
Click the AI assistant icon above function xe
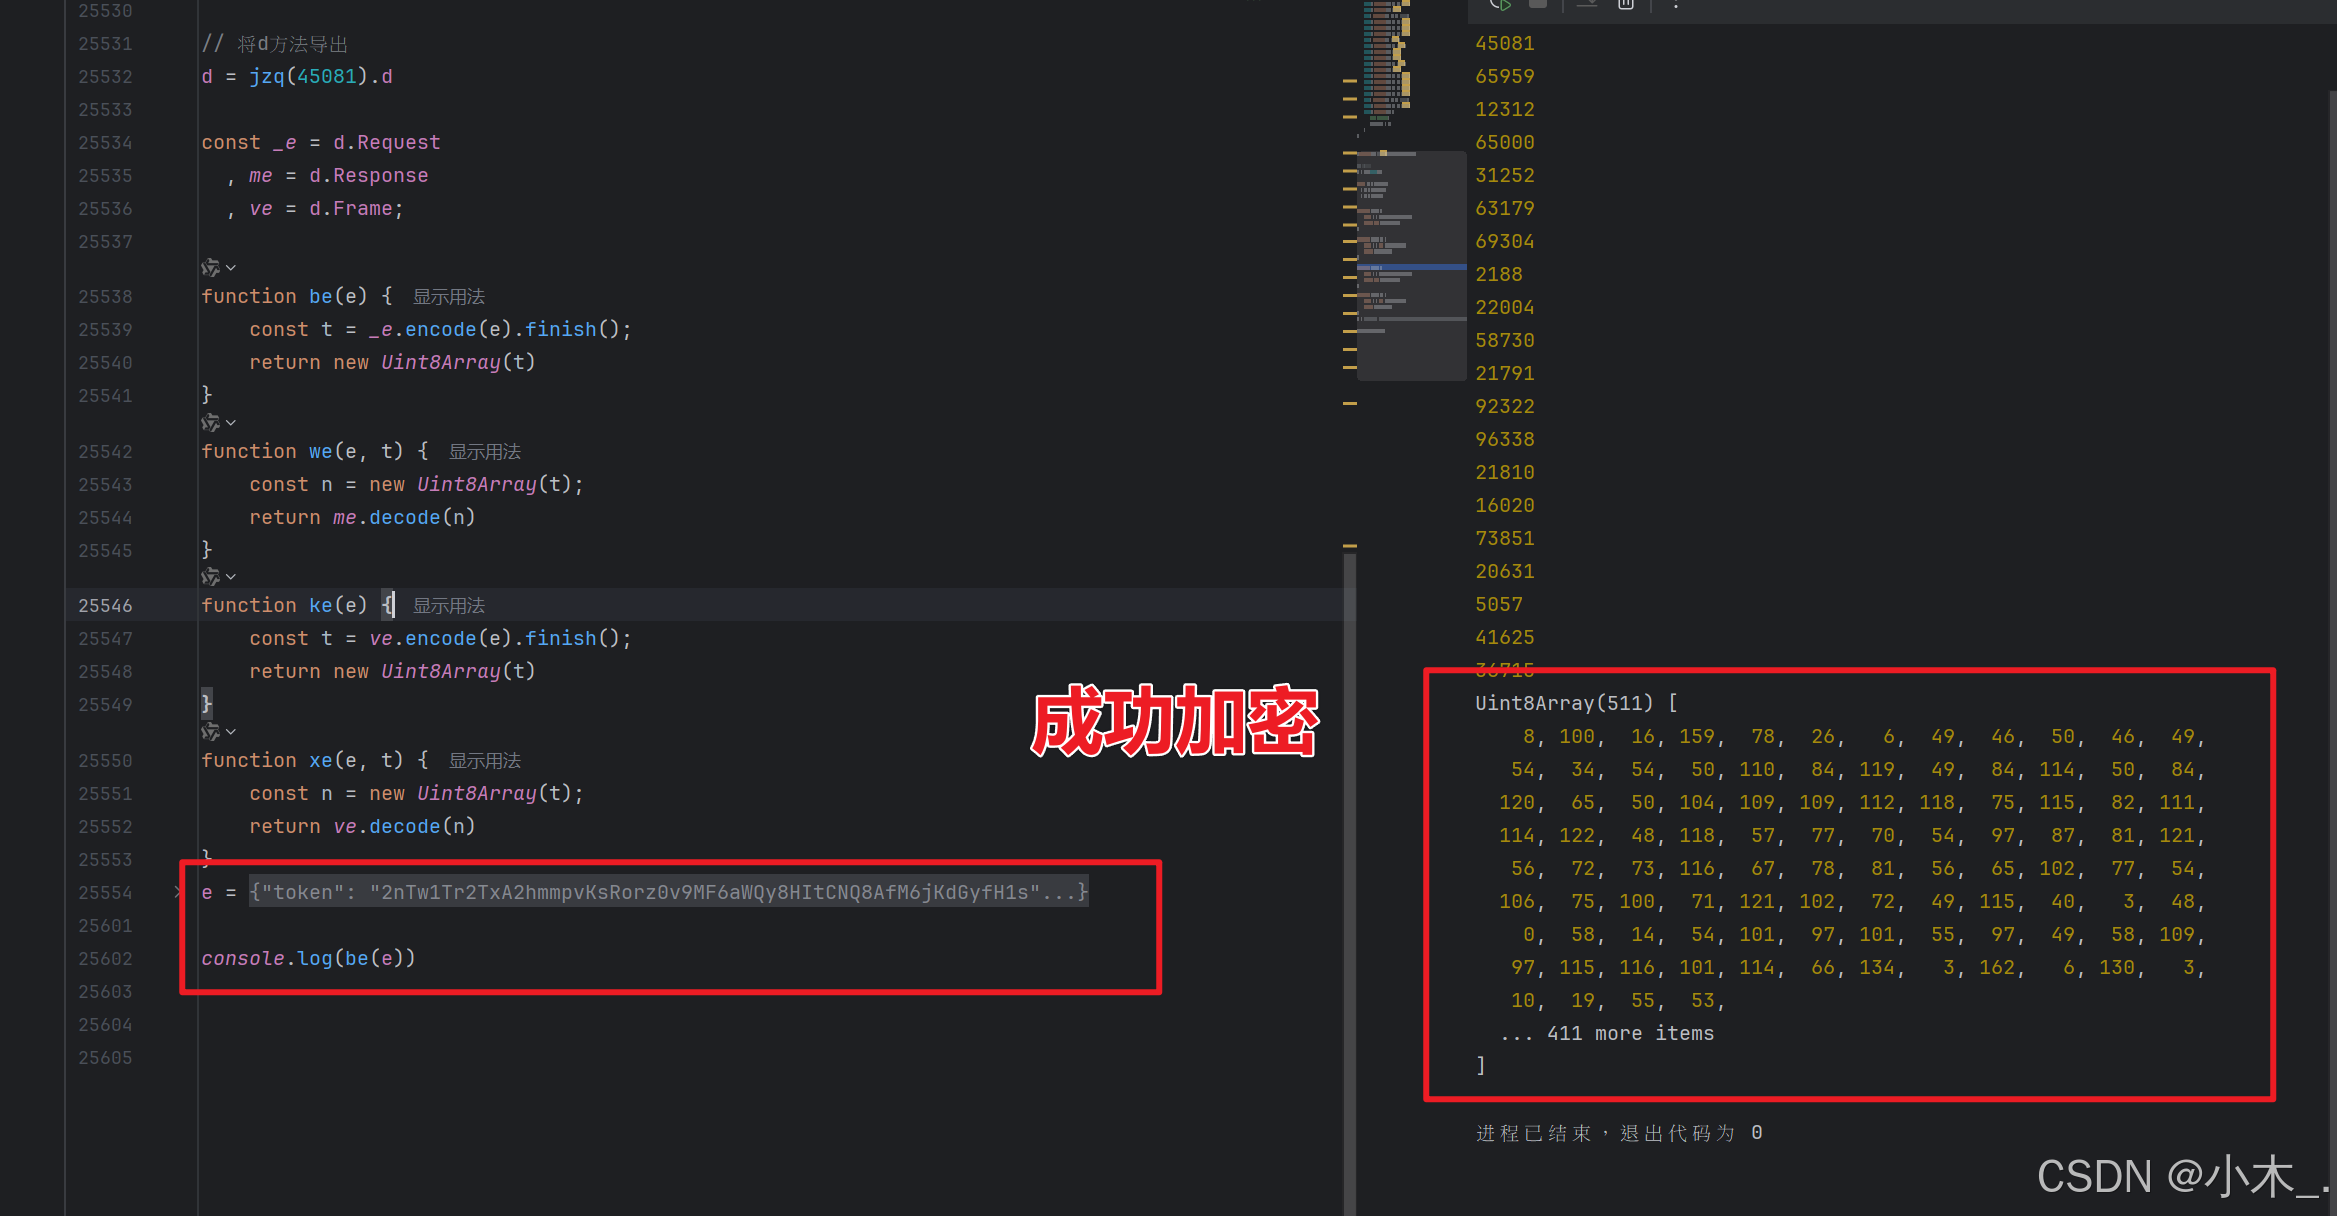(x=210, y=732)
